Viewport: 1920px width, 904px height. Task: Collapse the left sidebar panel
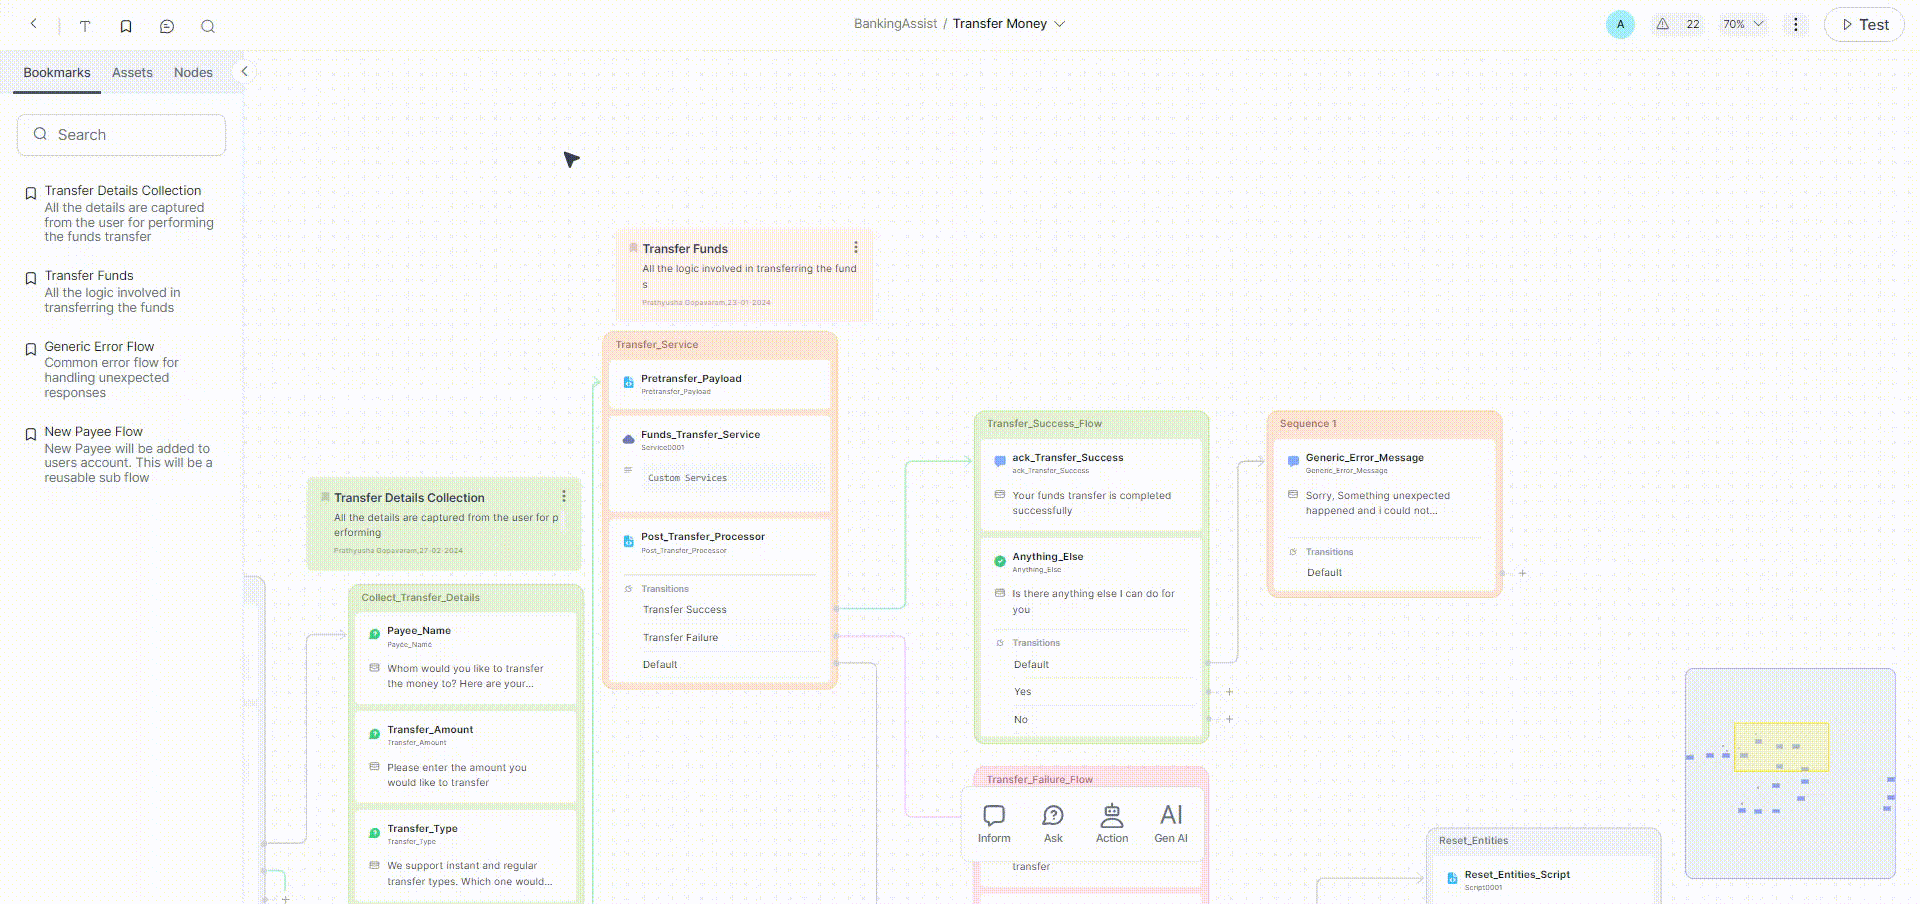tap(244, 72)
